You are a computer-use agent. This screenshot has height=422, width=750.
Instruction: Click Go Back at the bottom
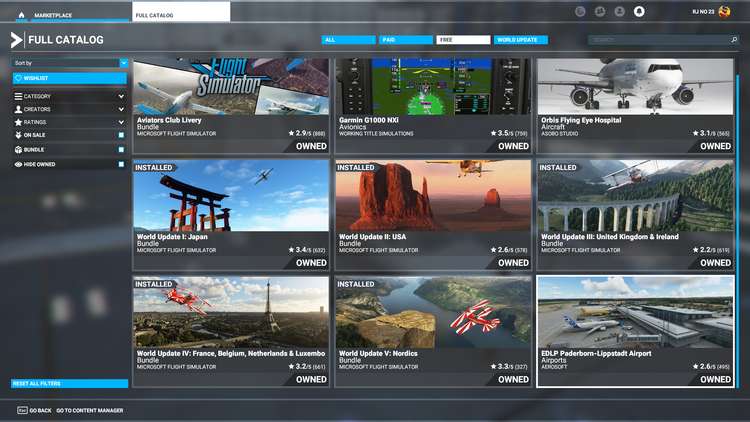point(40,411)
